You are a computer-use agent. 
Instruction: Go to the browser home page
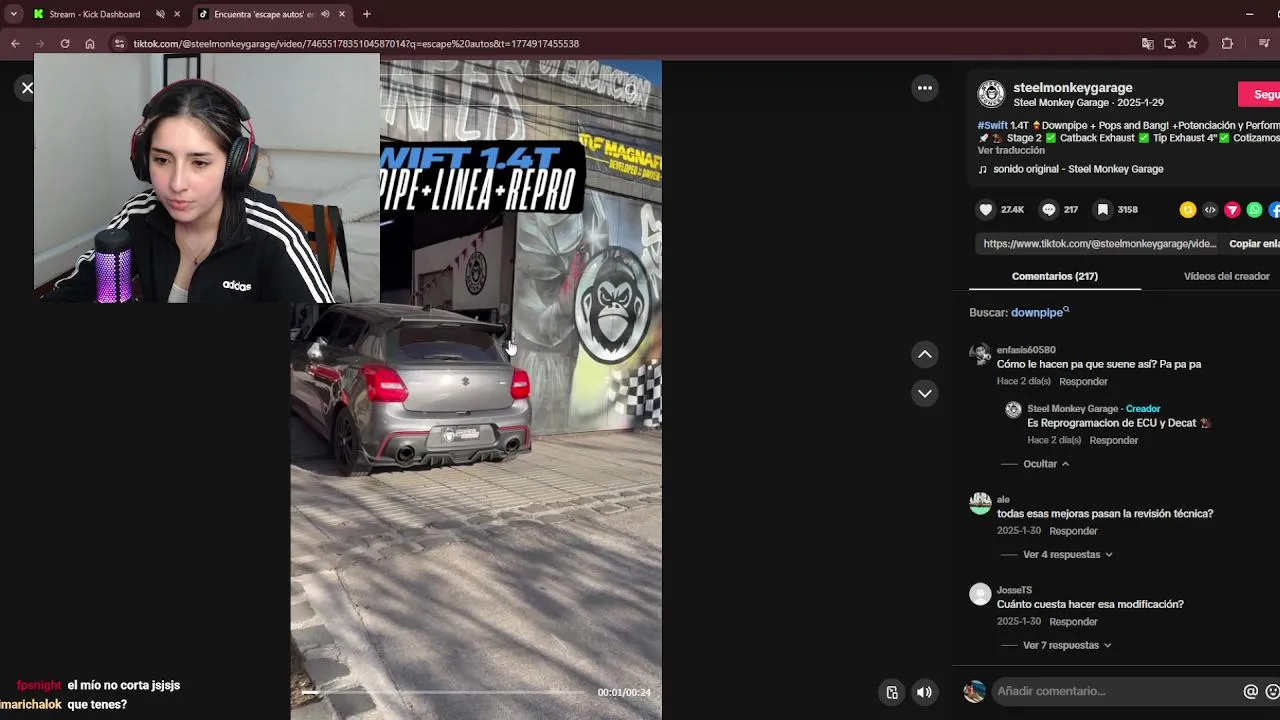click(90, 44)
